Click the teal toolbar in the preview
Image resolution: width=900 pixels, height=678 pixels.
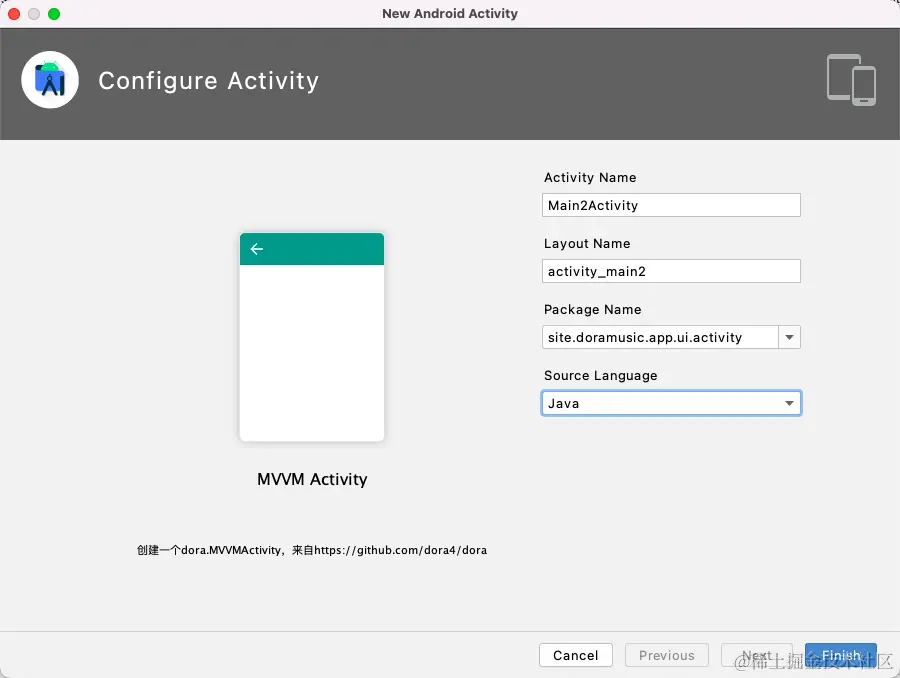320,249
